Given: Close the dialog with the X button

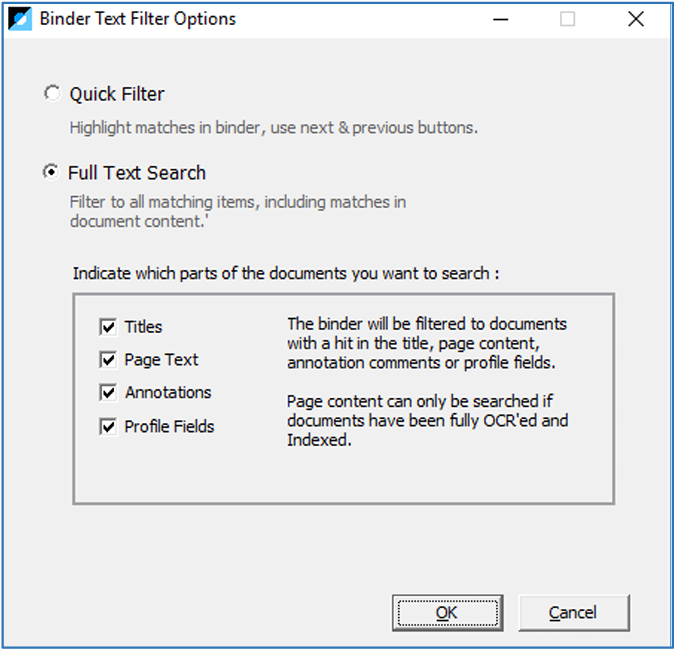Looking at the screenshot, I should pyautogui.click(x=636, y=19).
